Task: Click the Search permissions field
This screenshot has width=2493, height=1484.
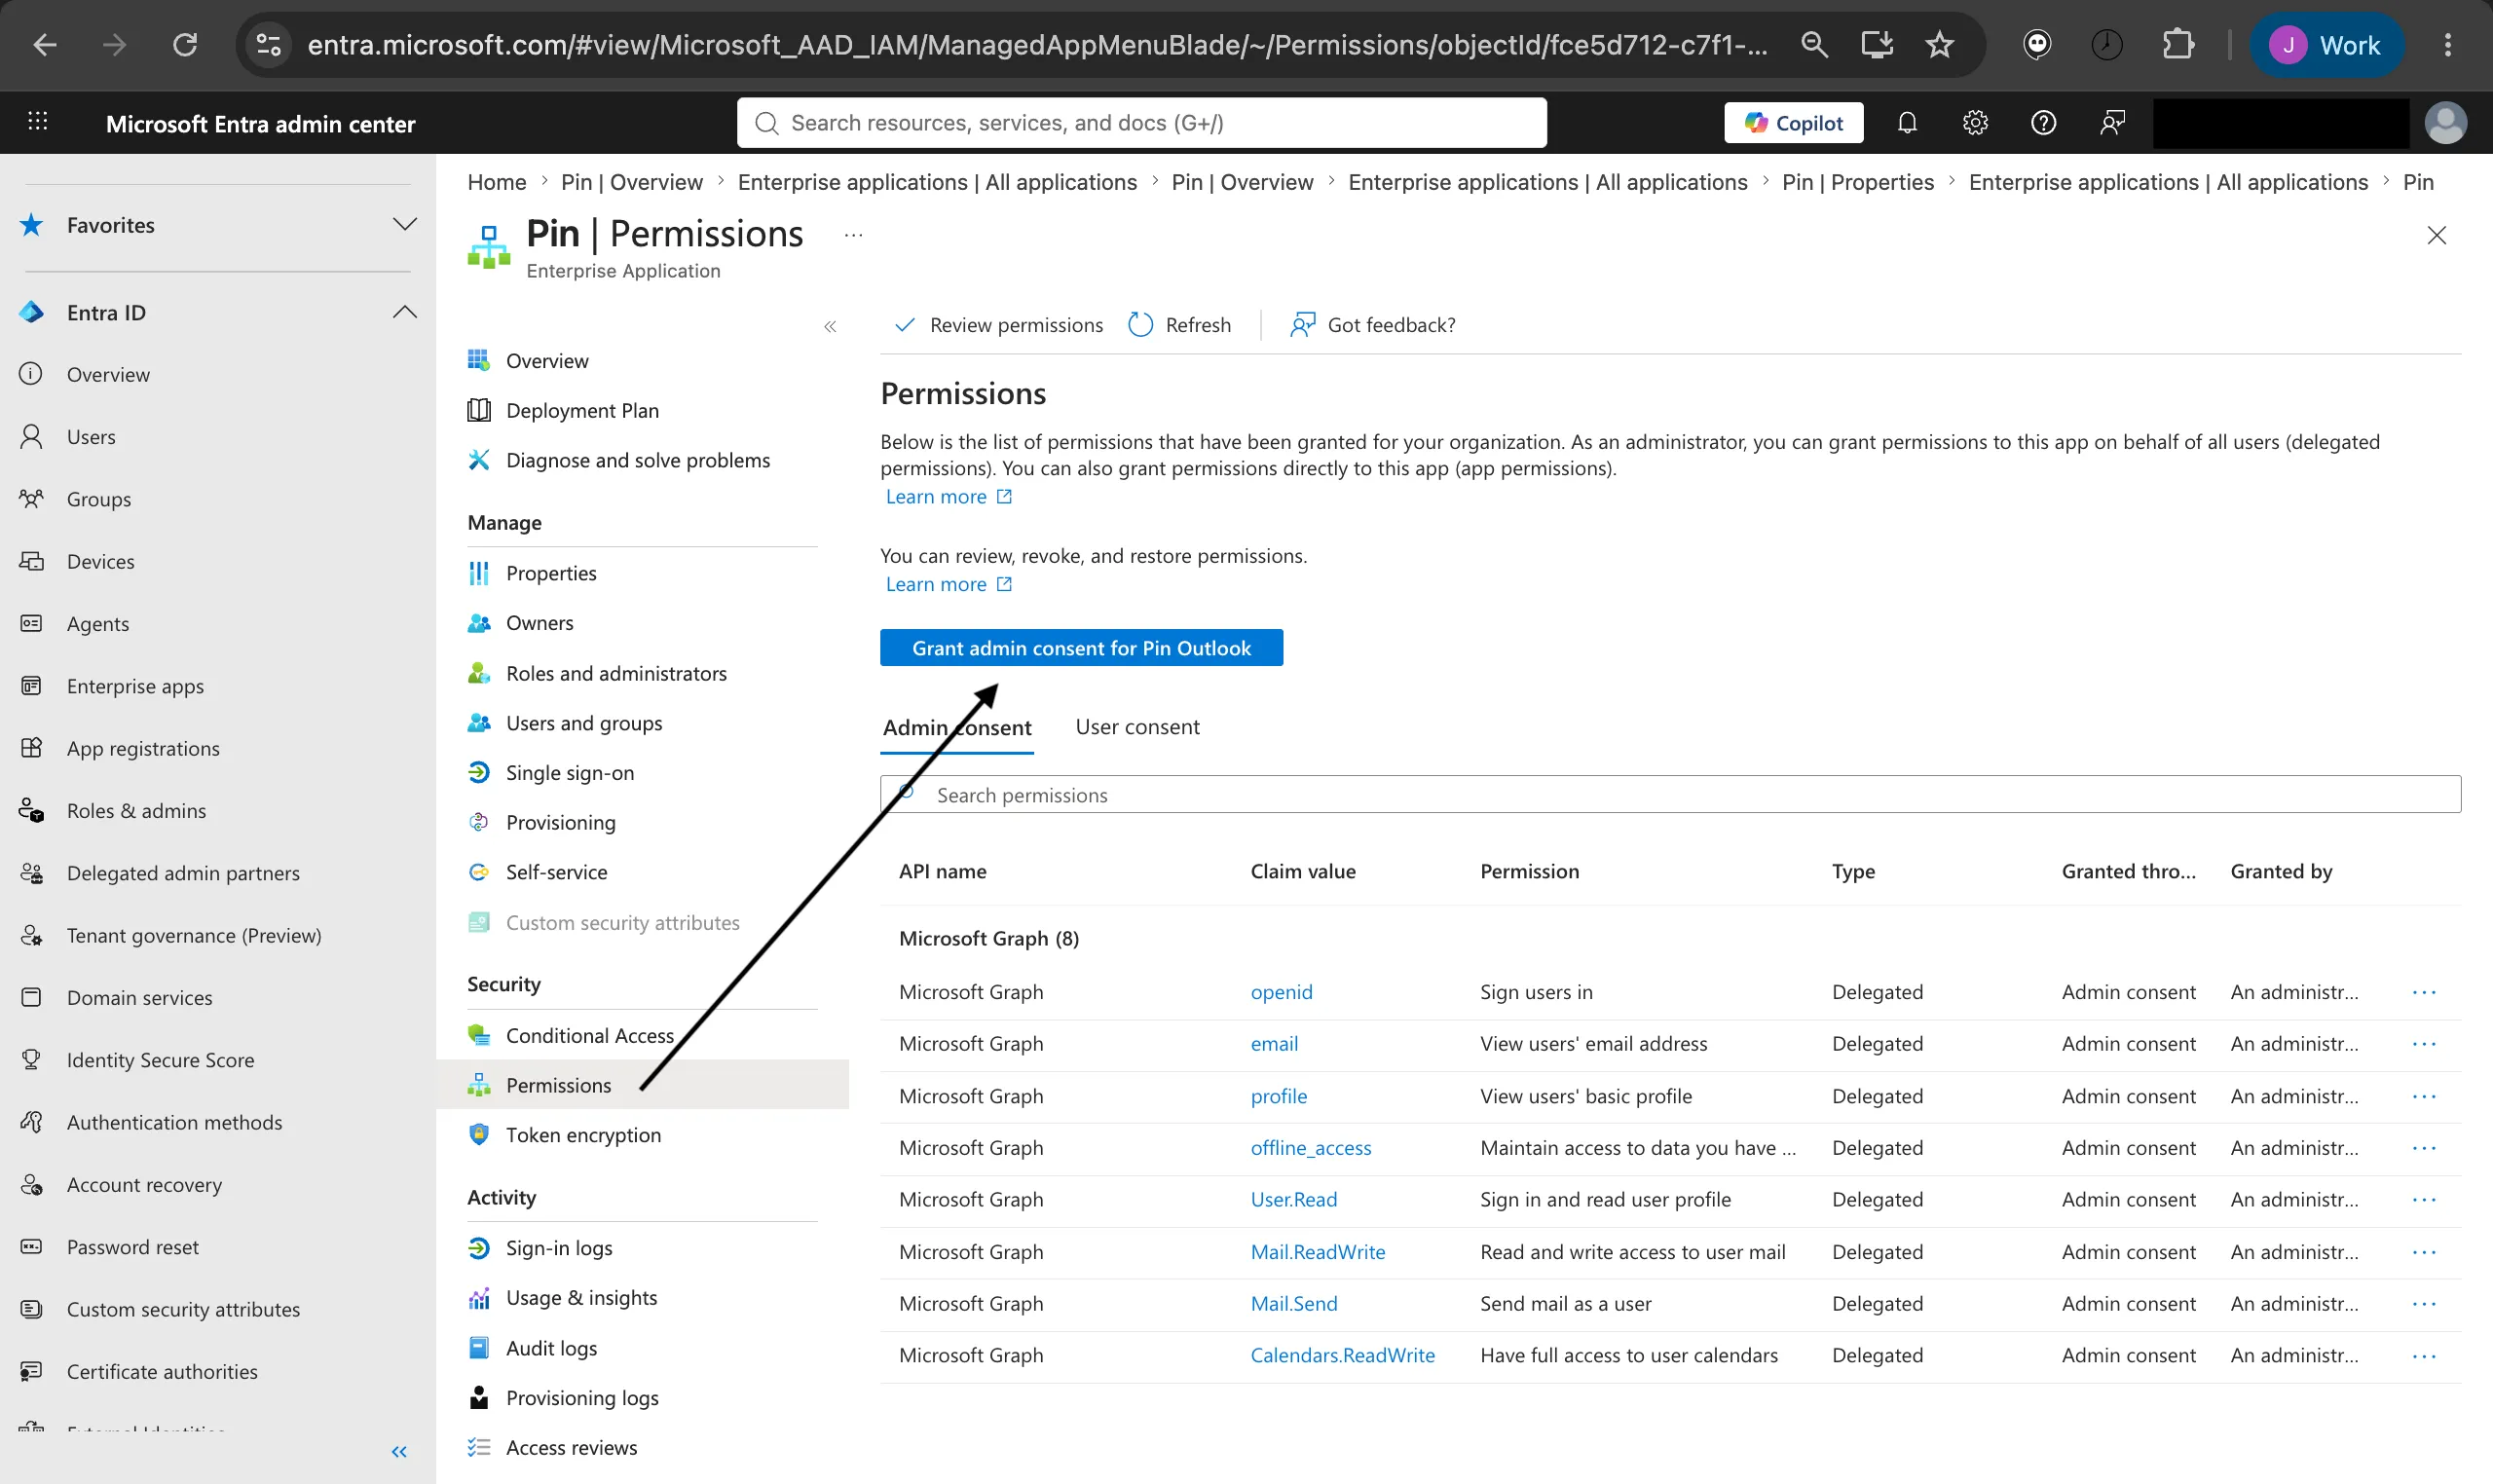Action: 1670,795
